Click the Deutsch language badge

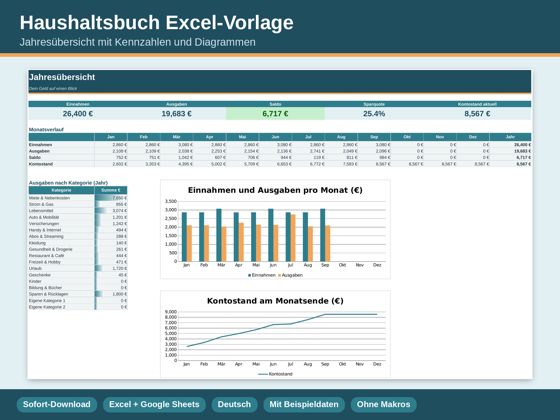point(234,404)
